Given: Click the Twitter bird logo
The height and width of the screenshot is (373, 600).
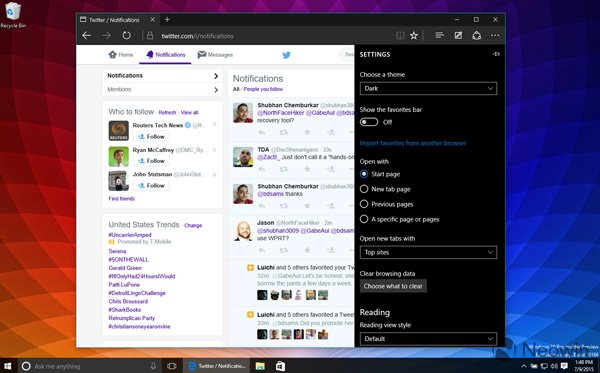Looking at the screenshot, I should click(286, 55).
